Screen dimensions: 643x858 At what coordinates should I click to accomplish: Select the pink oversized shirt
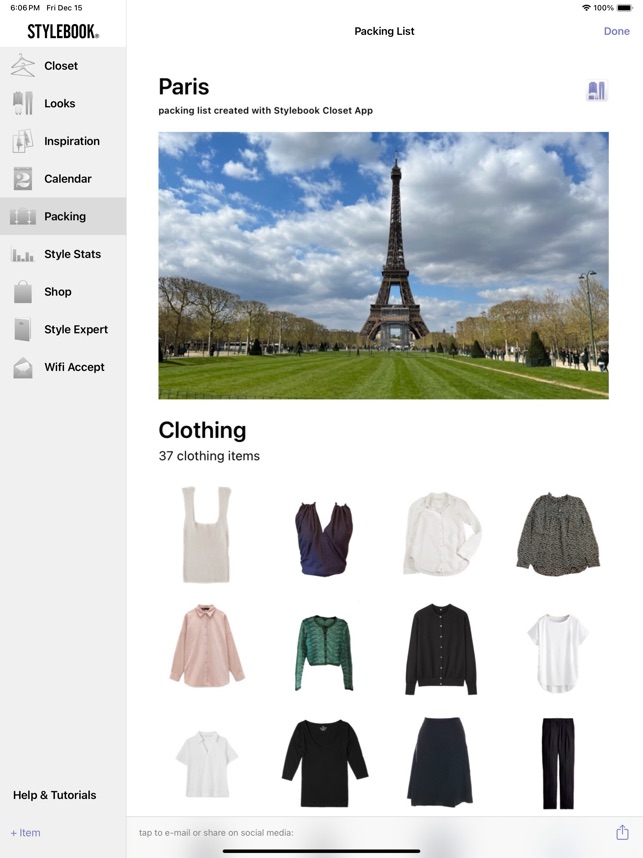tap(207, 646)
